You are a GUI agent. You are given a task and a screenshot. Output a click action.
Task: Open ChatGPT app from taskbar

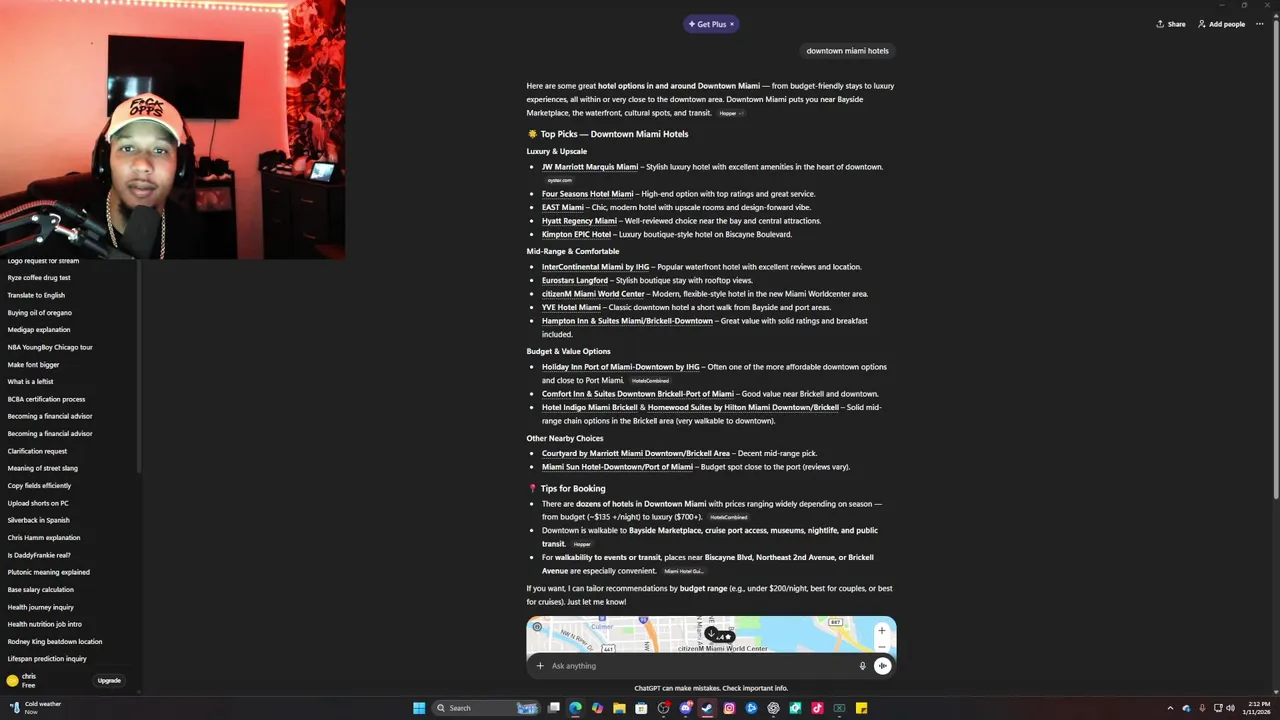coord(773,708)
